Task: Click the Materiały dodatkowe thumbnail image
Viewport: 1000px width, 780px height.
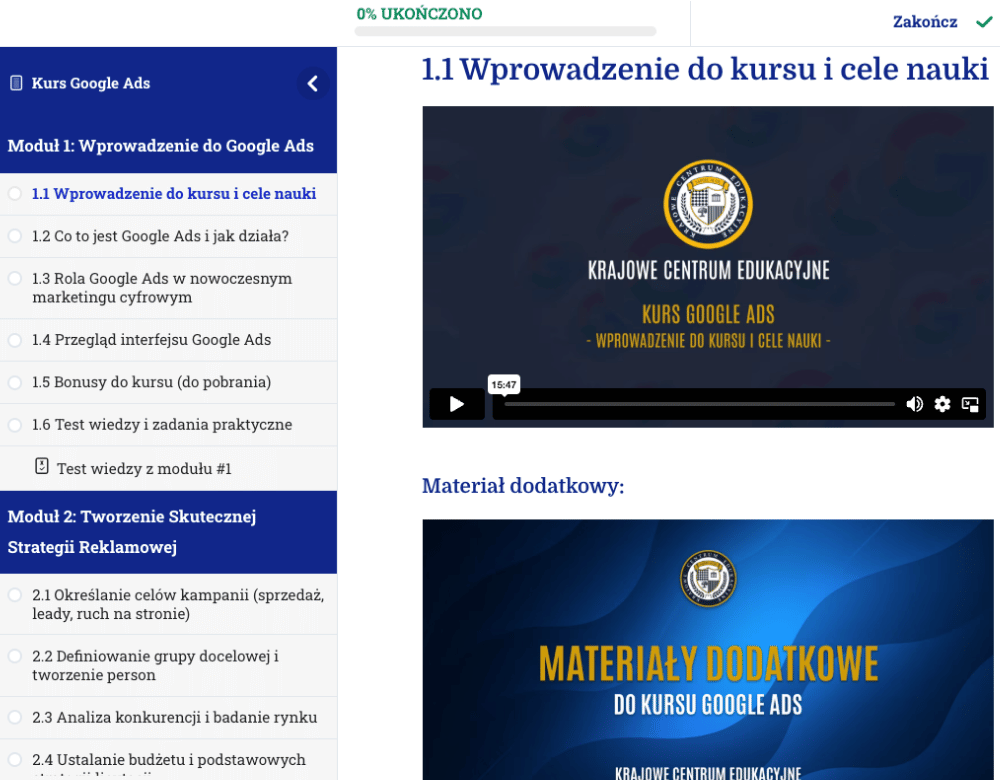Action: point(708,649)
